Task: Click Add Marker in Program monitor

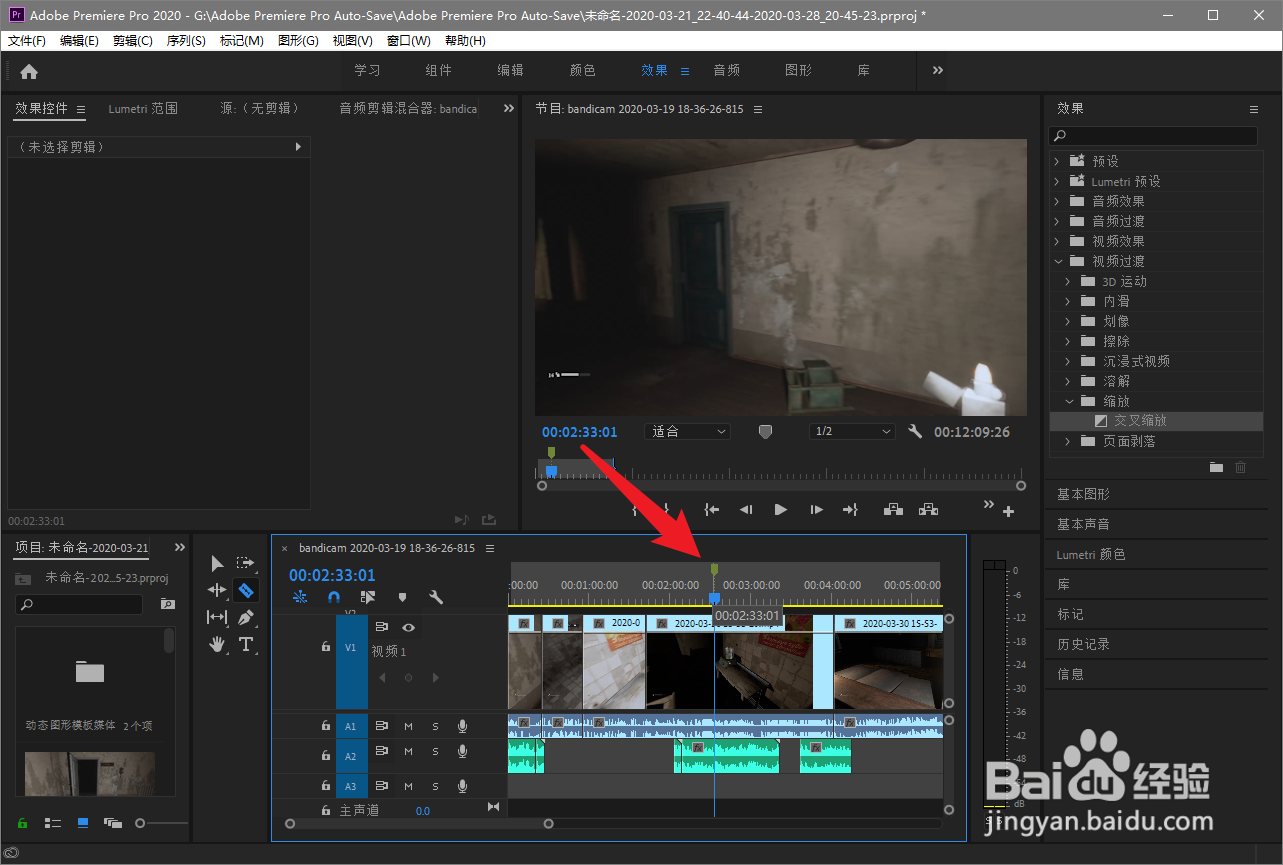Action: coord(766,431)
